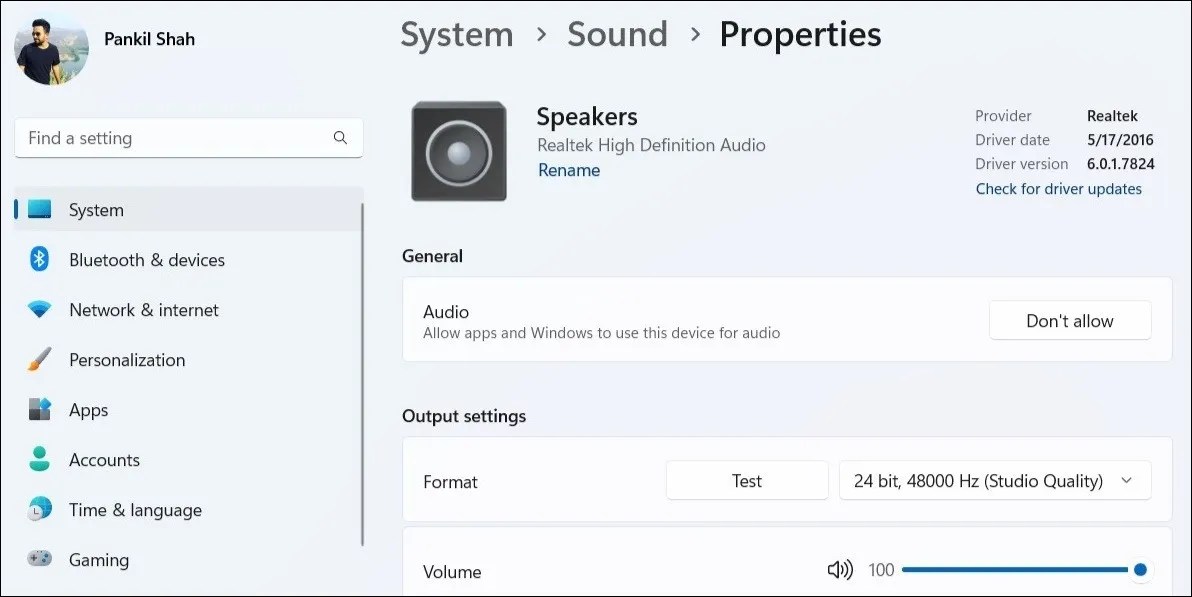Click Don't allow for audio access
The width and height of the screenshot is (1192, 597).
[1069, 320]
